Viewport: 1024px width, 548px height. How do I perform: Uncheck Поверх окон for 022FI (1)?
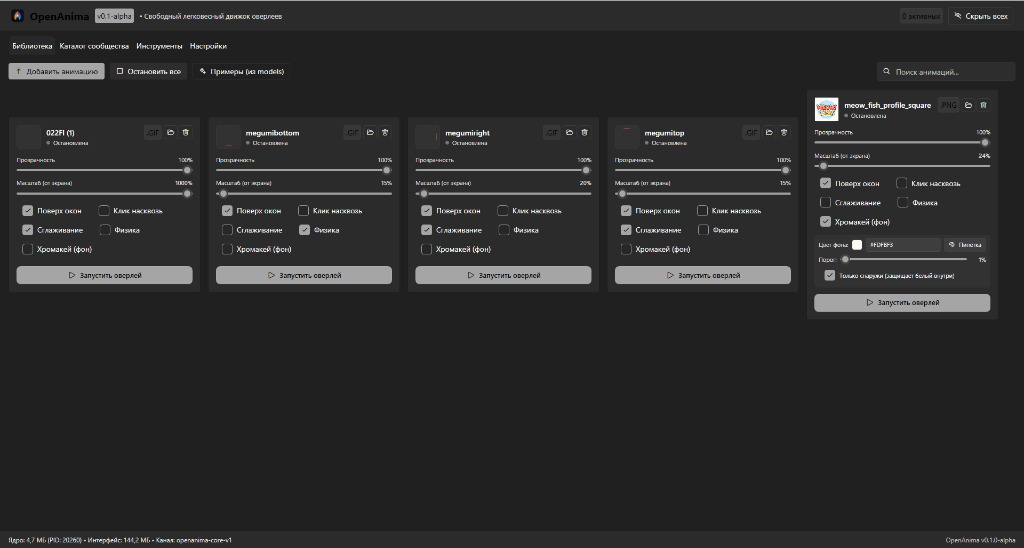27,210
